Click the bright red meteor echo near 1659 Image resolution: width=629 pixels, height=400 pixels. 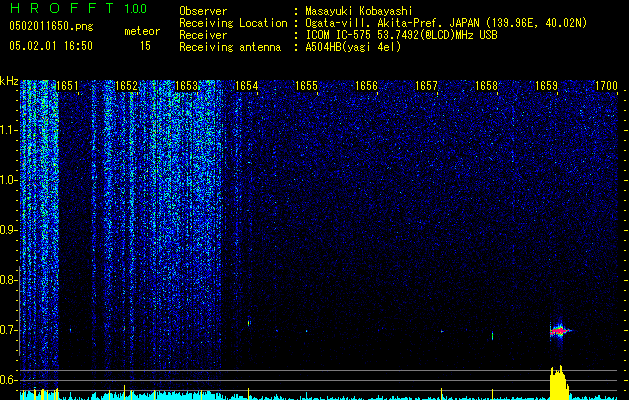click(x=559, y=331)
